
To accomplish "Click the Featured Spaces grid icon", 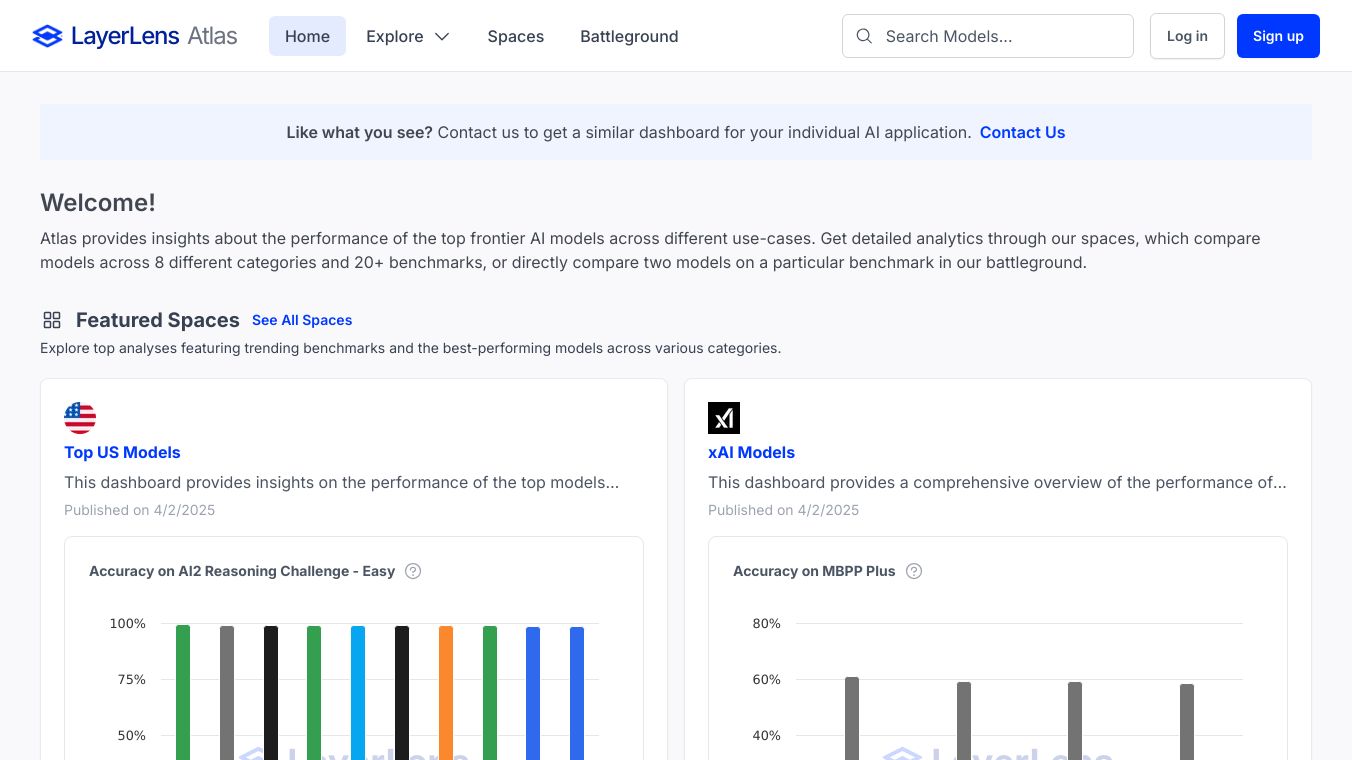I will [52, 320].
